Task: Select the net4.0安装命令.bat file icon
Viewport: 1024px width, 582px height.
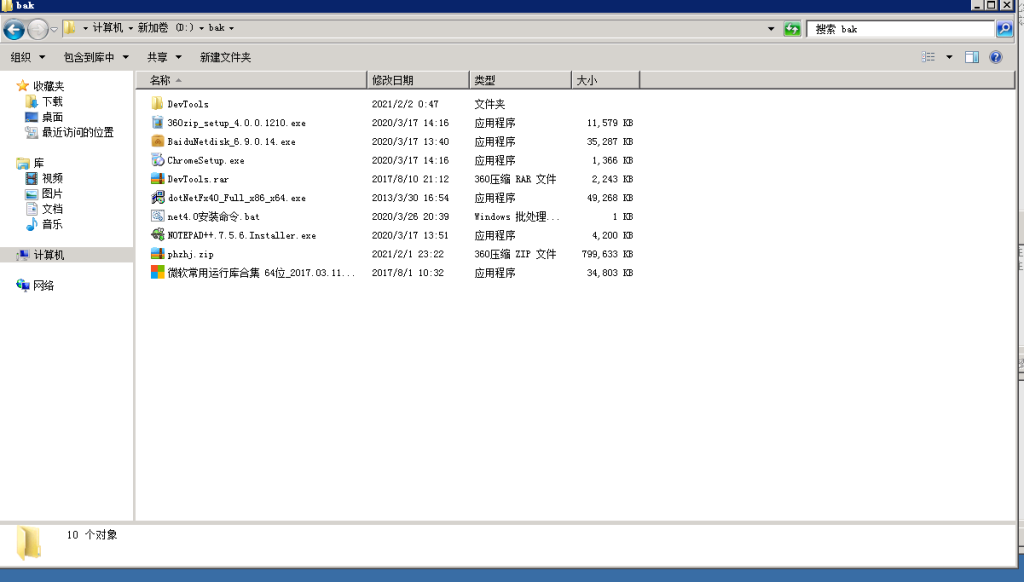Action: point(157,216)
